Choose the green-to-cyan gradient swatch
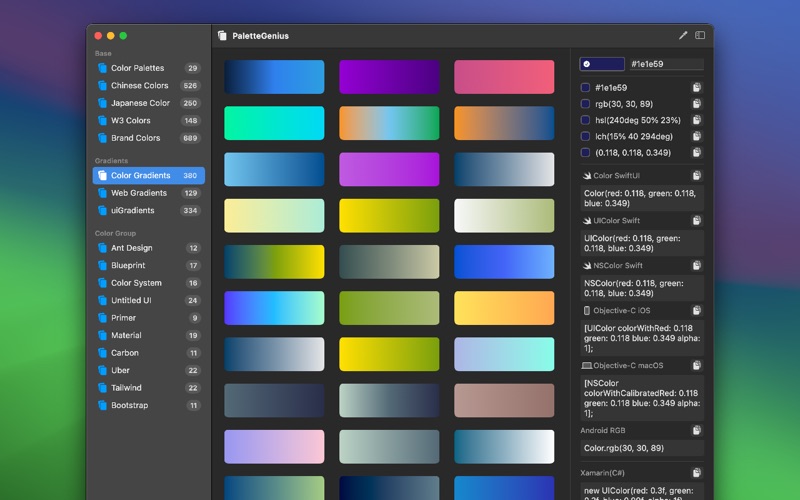Viewport: 800px width, 500px height. click(x=274, y=123)
